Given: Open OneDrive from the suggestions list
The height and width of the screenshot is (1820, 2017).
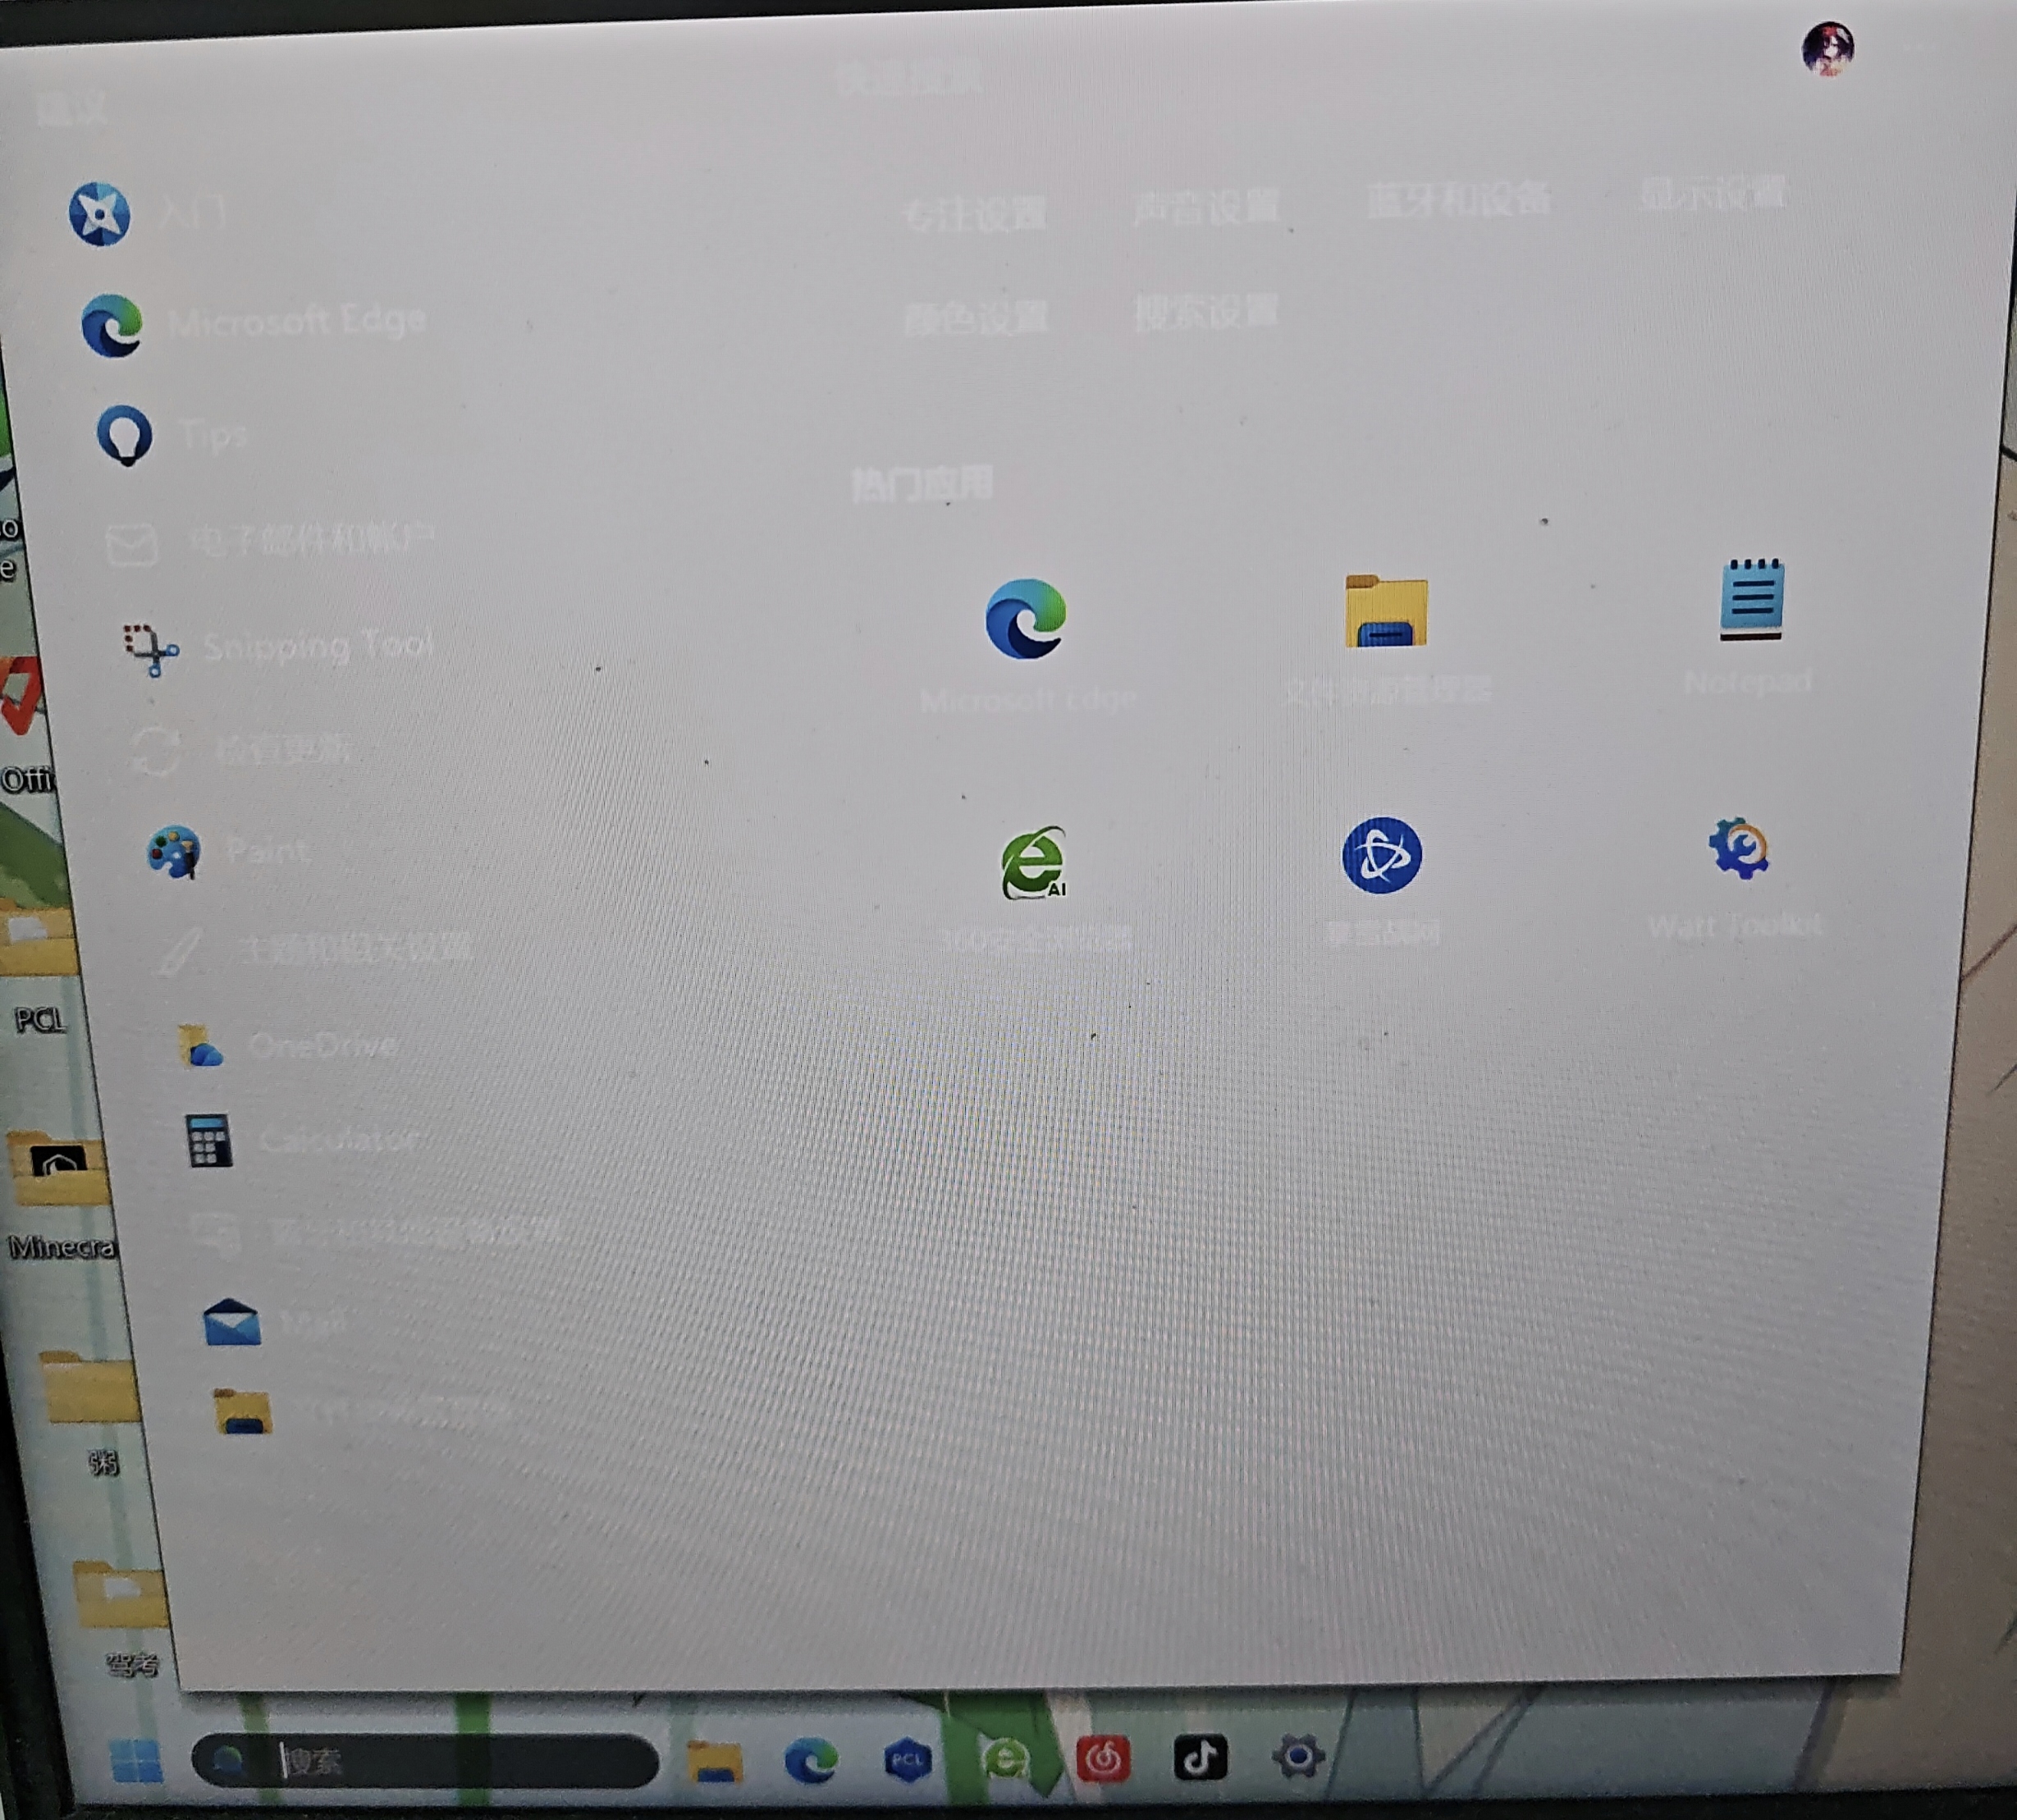Looking at the screenshot, I should pos(287,1046).
